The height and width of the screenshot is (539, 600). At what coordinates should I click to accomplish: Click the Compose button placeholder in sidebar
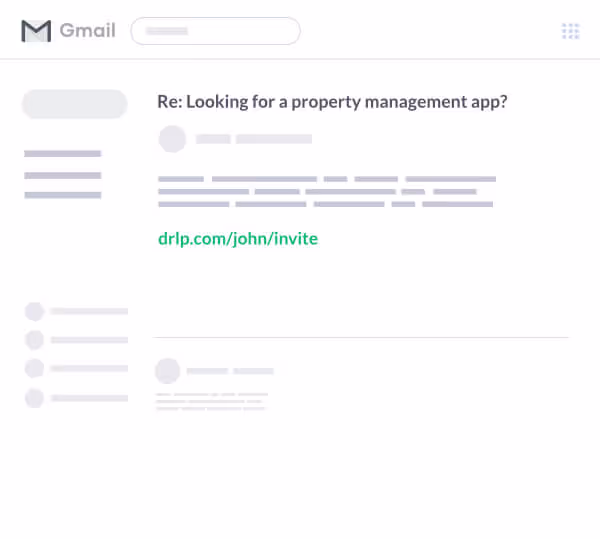pos(75,104)
